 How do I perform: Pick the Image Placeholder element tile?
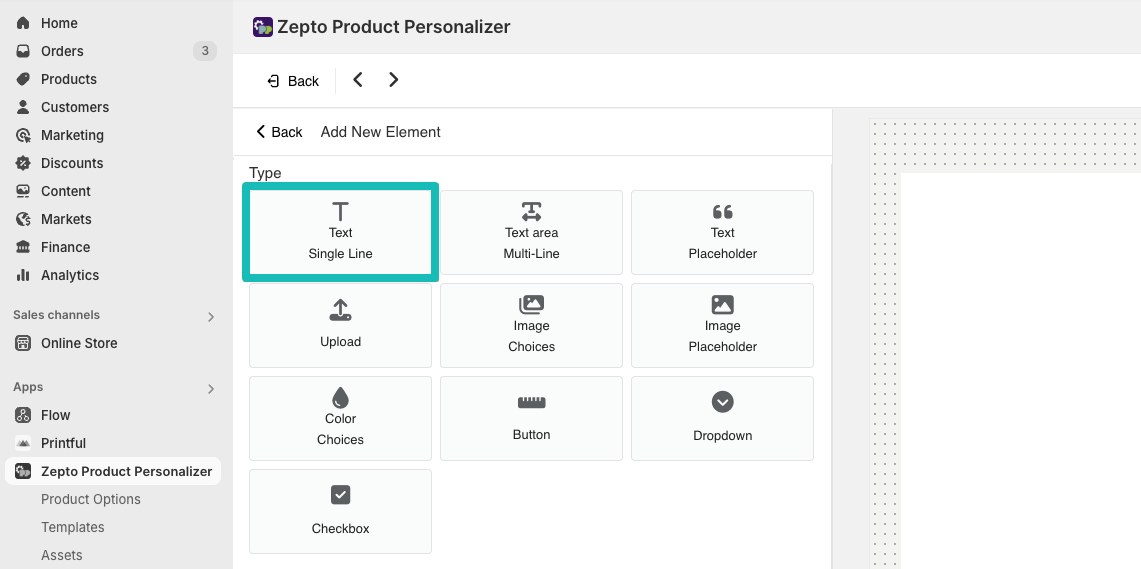[x=723, y=325]
